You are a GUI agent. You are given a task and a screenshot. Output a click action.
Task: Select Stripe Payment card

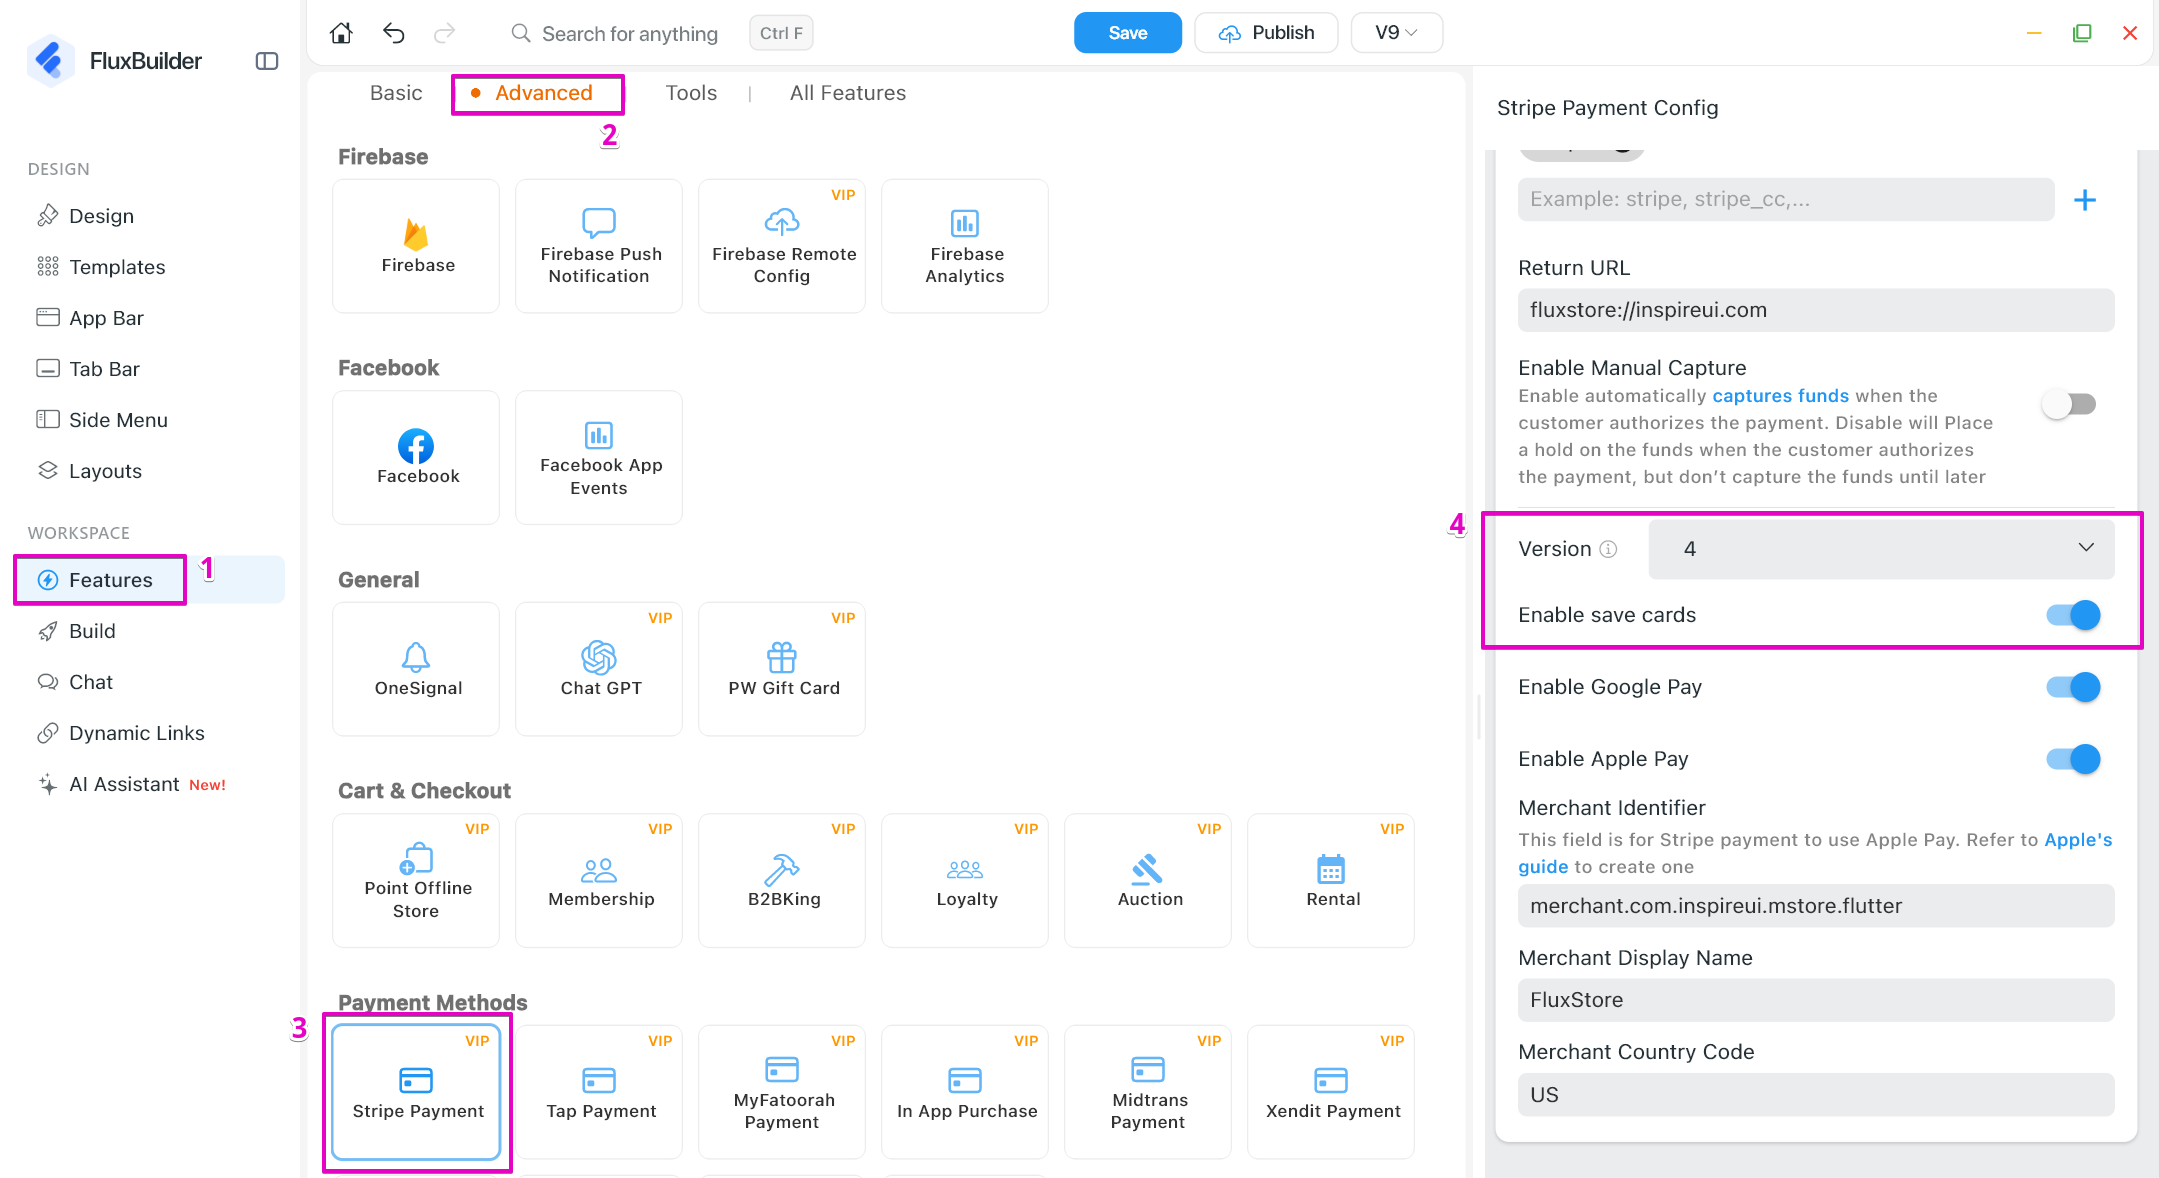click(416, 1092)
